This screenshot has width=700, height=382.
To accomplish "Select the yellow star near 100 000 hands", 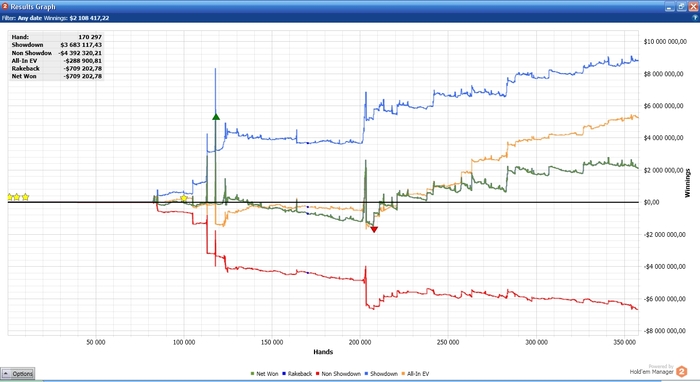I will pos(184,198).
